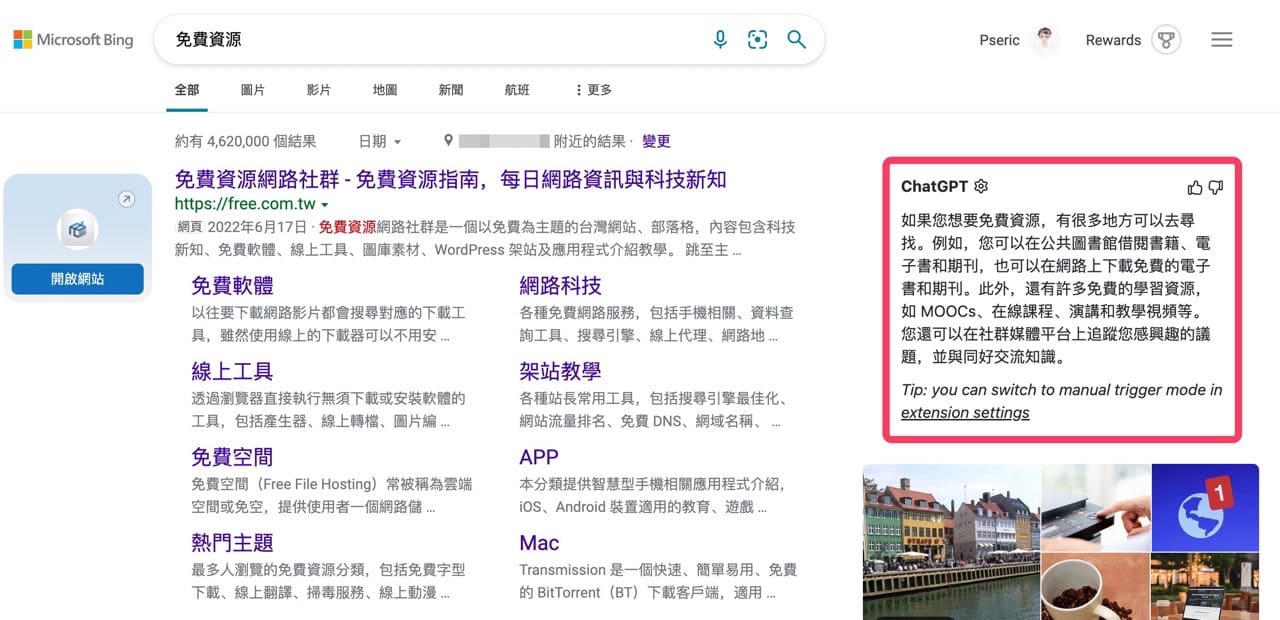The width and height of the screenshot is (1280, 620).
Task: Click the expand arrow on site card
Action: click(x=126, y=200)
